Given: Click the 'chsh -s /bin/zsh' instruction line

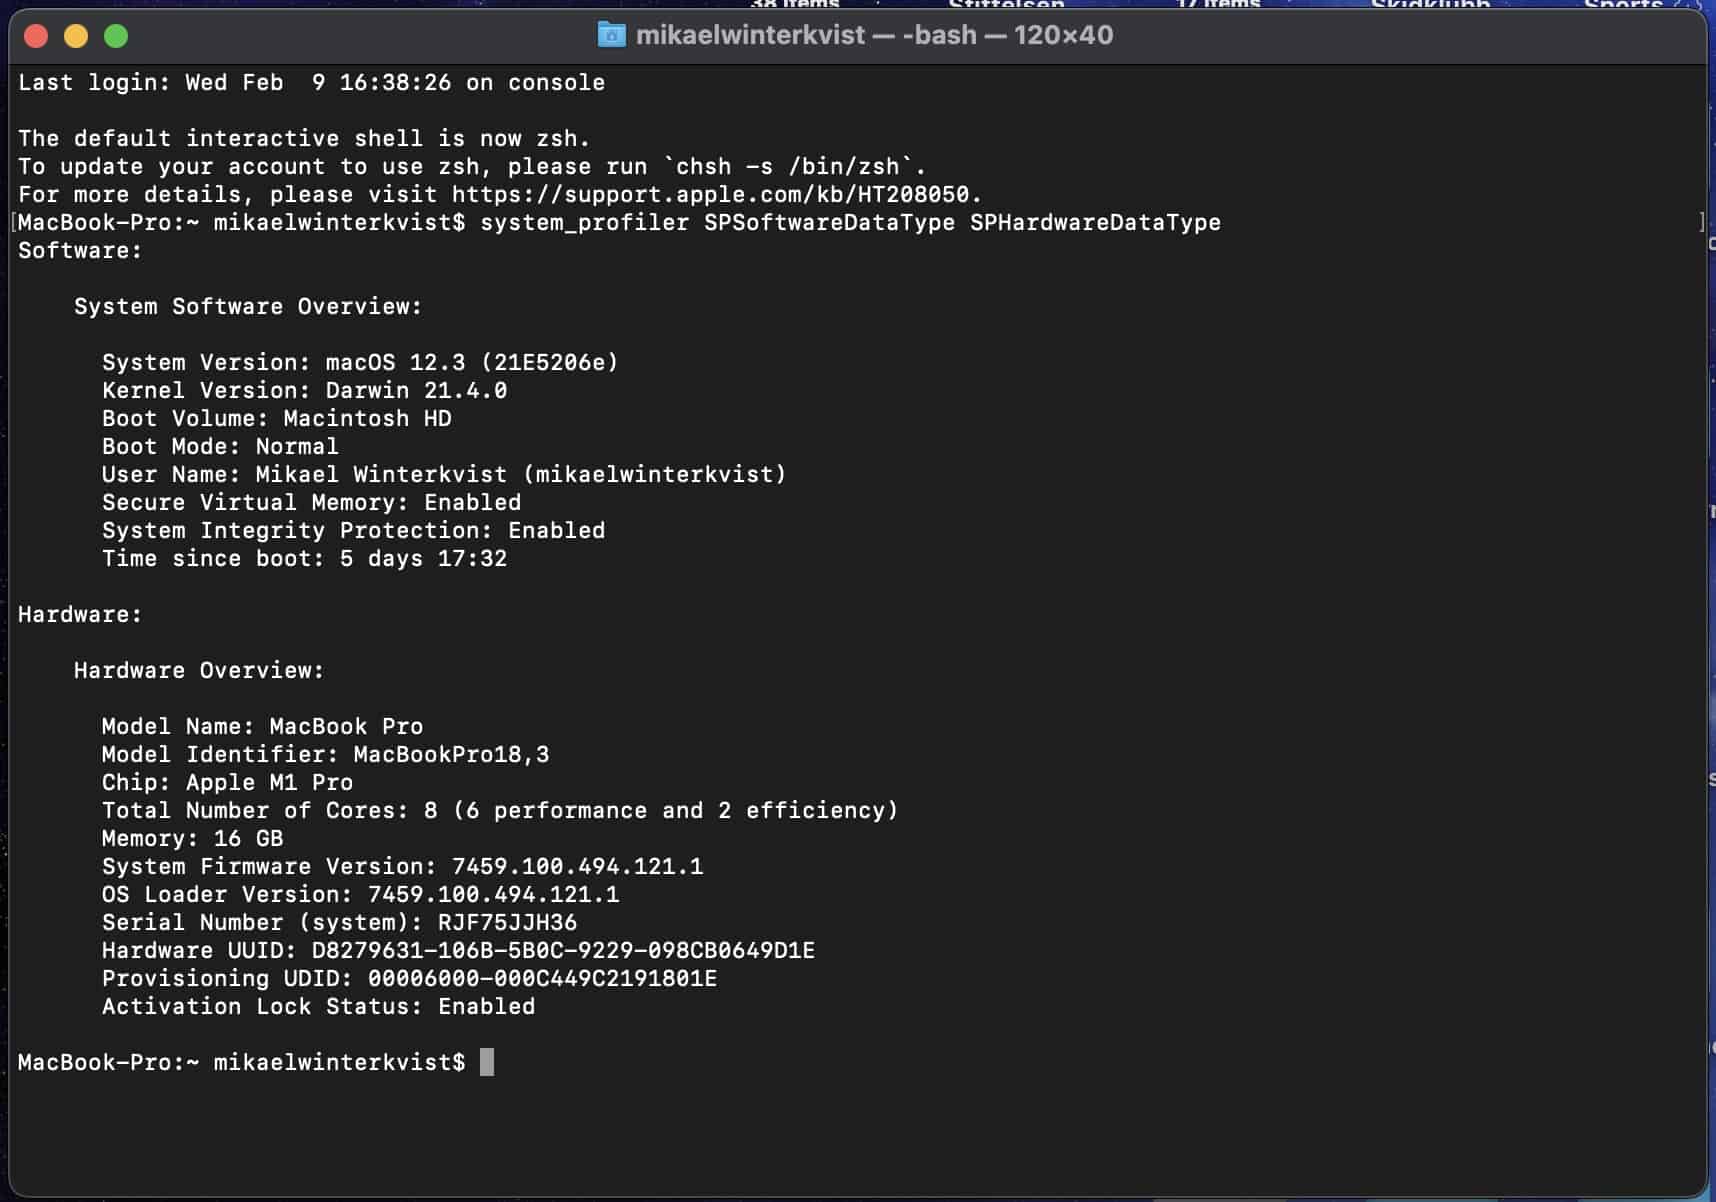Looking at the screenshot, I should [472, 167].
